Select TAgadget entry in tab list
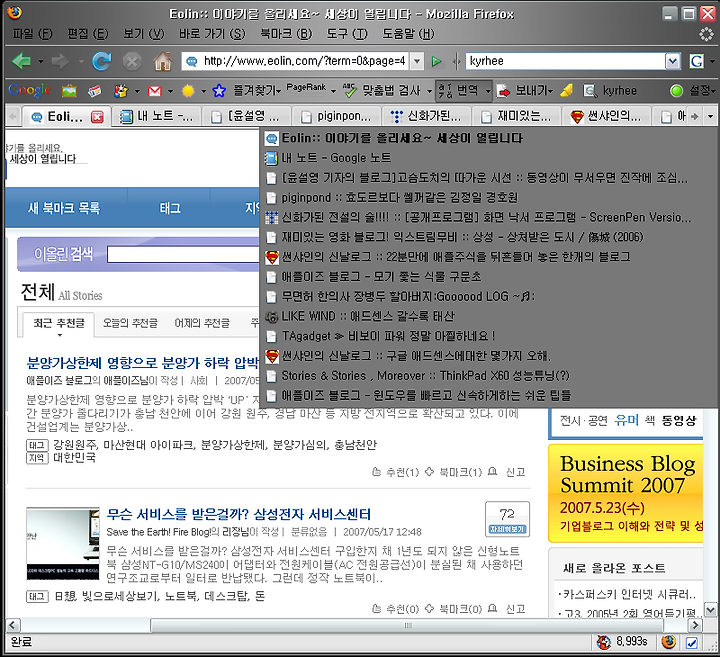The height and width of the screenshot is (657, 720). coord(489,336)
